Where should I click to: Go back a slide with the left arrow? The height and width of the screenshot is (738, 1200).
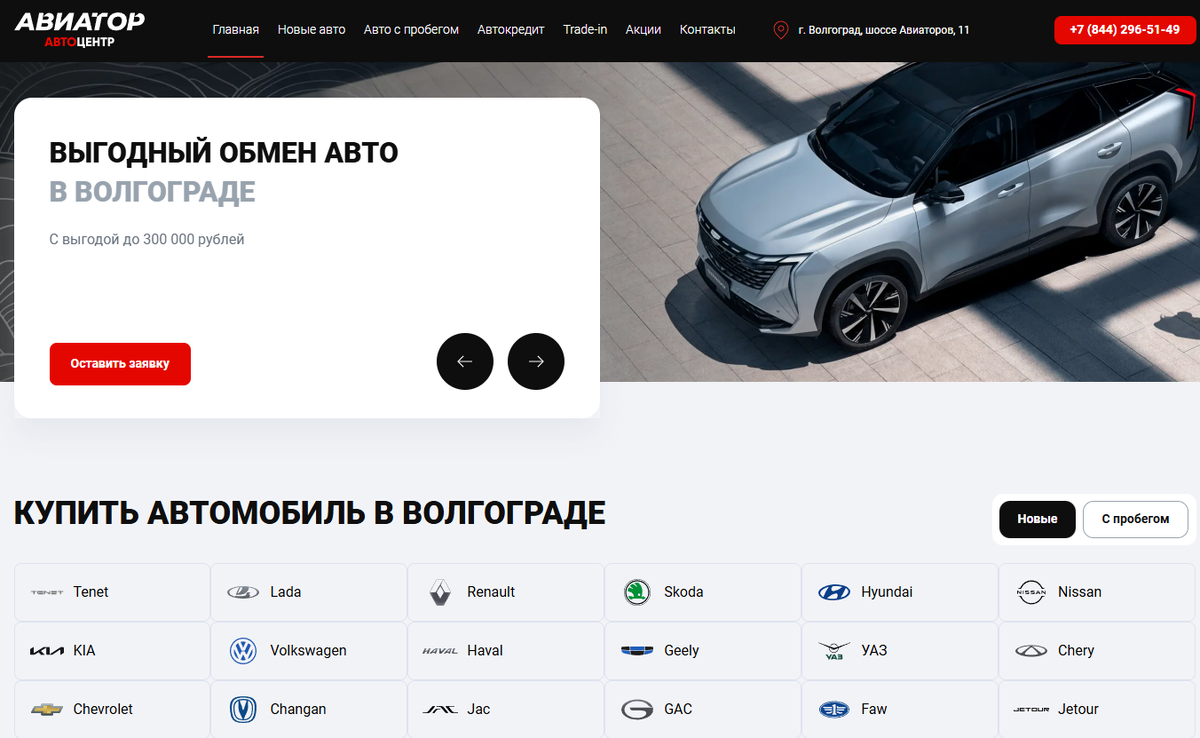point(465,361)
